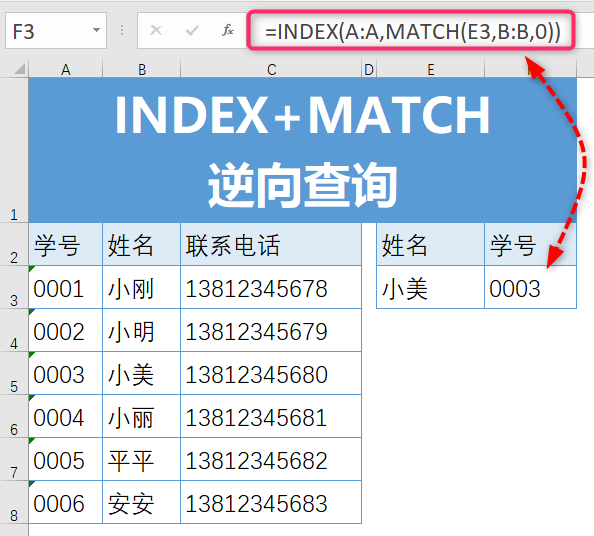Select row 7 header
594x536 pixels.
click(x=14, y=459)
